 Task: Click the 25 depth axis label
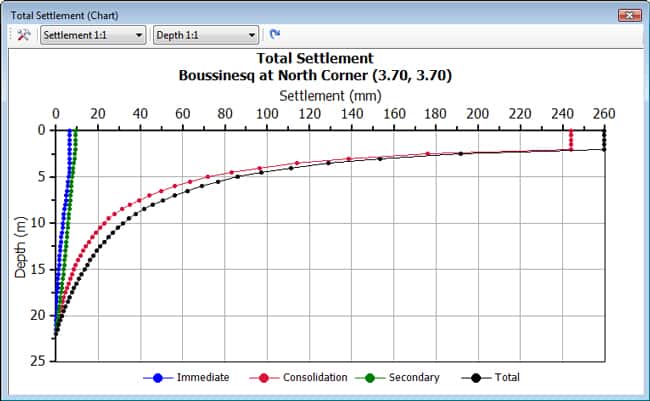(37, 361)
